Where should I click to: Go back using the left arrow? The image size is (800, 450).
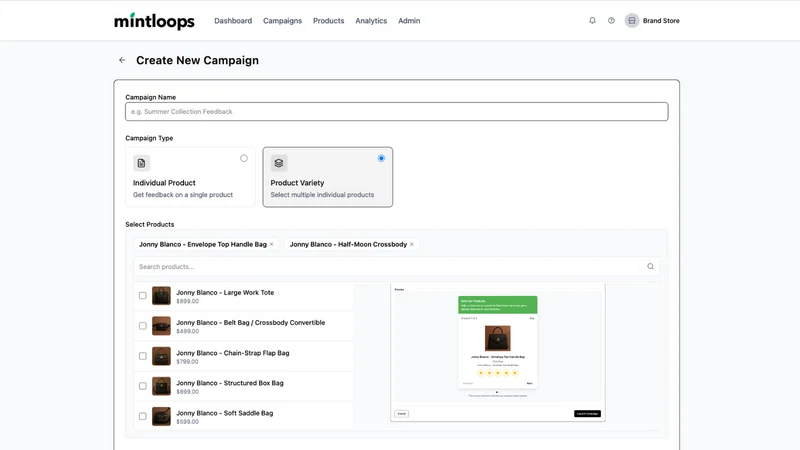pyautogui.click(x=122, y=60)
